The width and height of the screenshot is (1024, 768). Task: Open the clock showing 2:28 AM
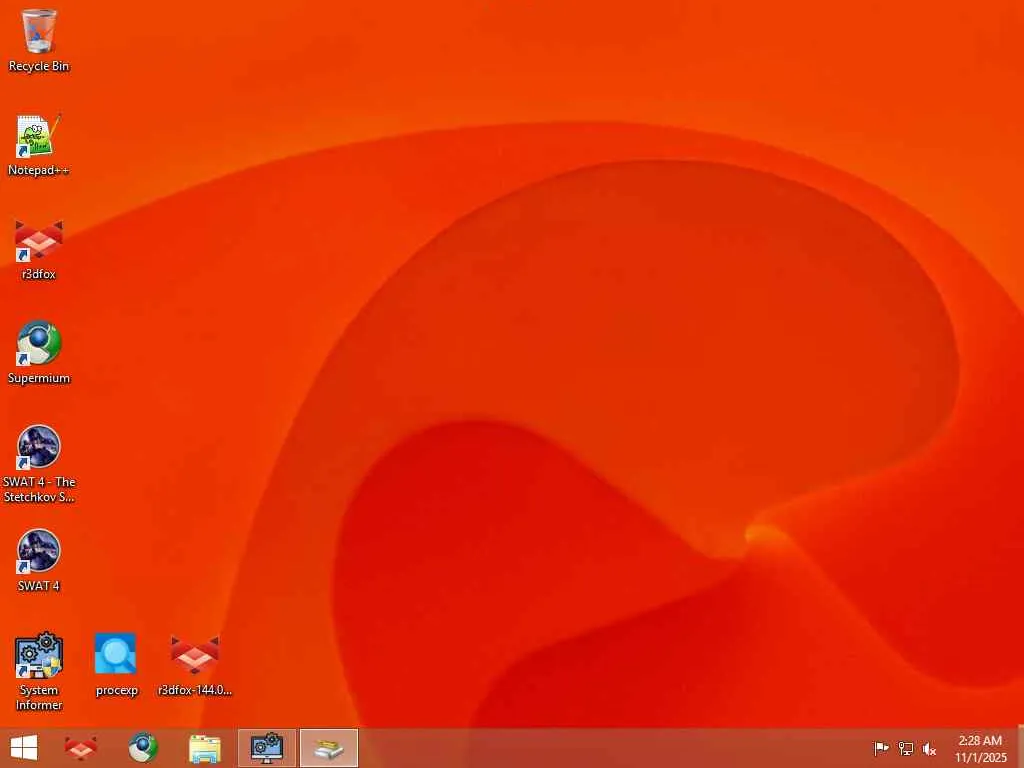click(980, 749)
